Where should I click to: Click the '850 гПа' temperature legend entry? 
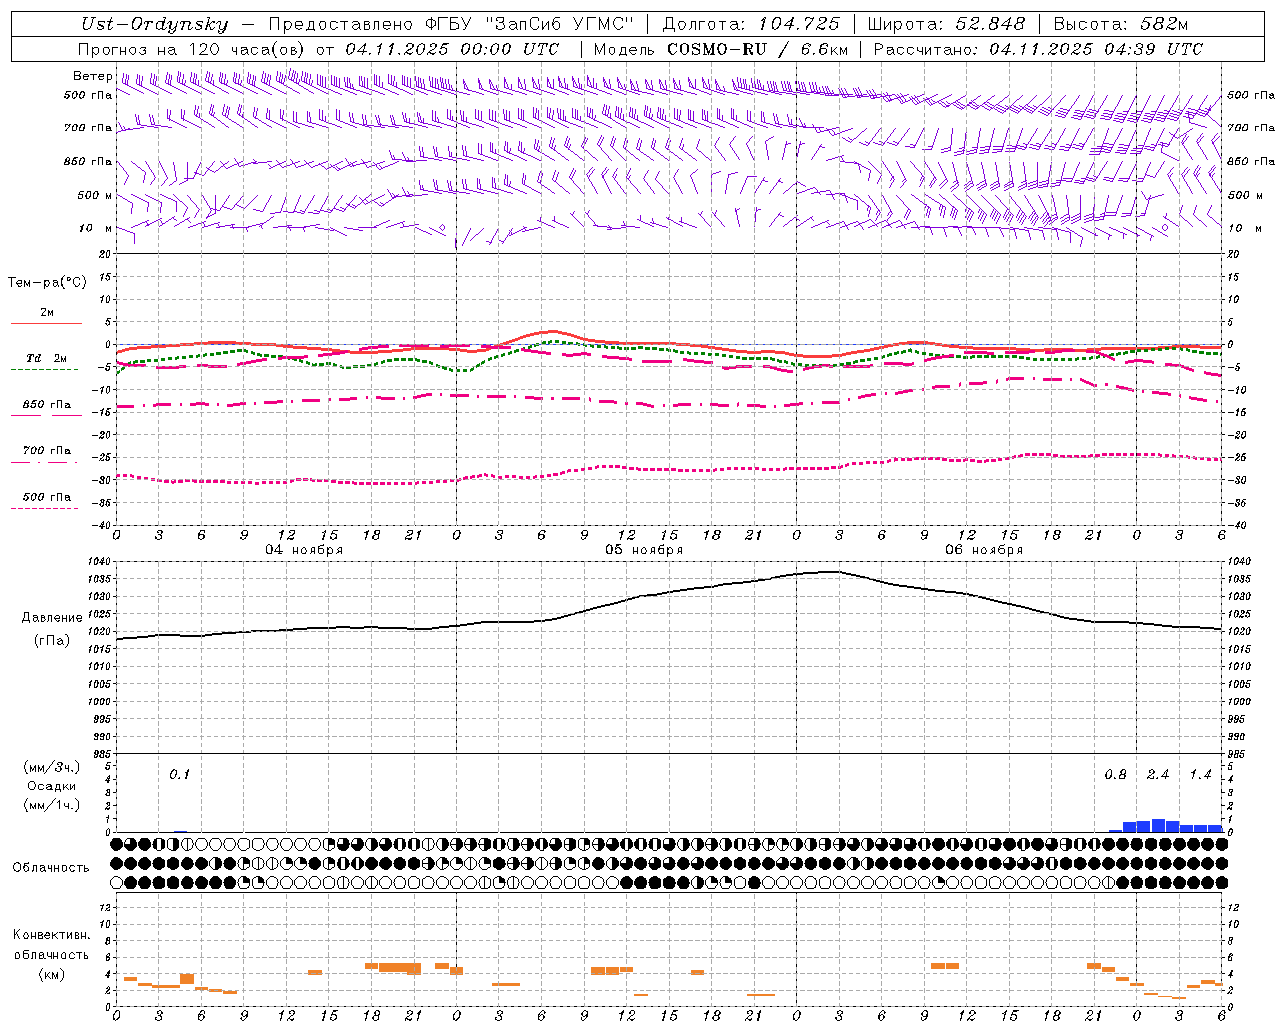click(x=47, y=405)
